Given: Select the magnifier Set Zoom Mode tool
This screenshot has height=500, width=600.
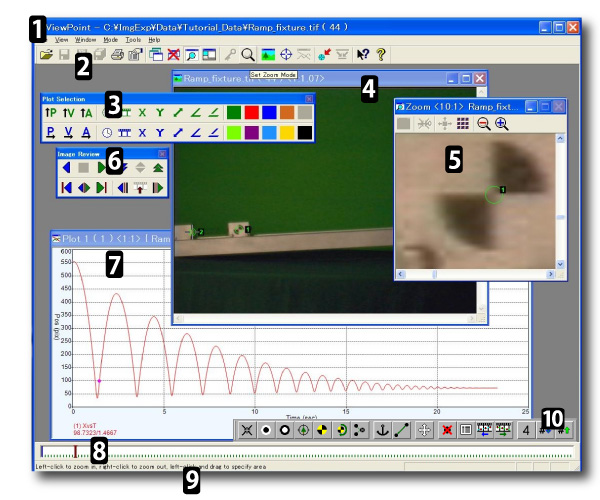Looking at the screenshot, I should (248, 55).
